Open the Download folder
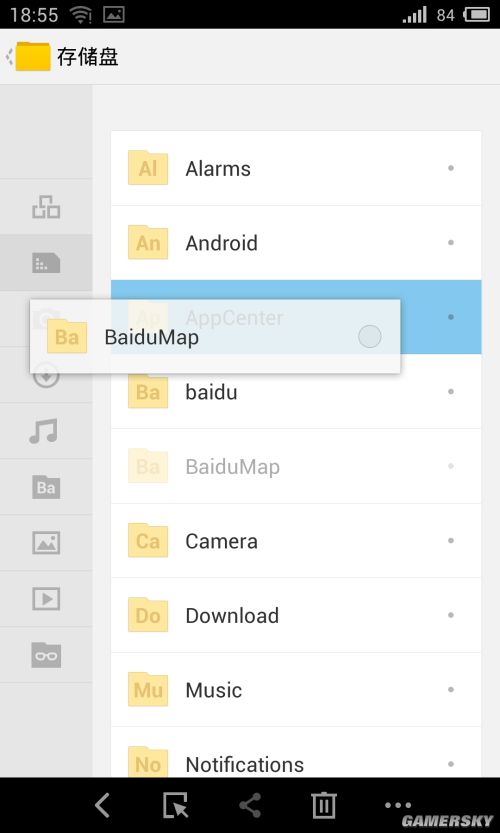The height and width of the screenshot is (833, 500). pyautogui.click(x=296, y=615)
